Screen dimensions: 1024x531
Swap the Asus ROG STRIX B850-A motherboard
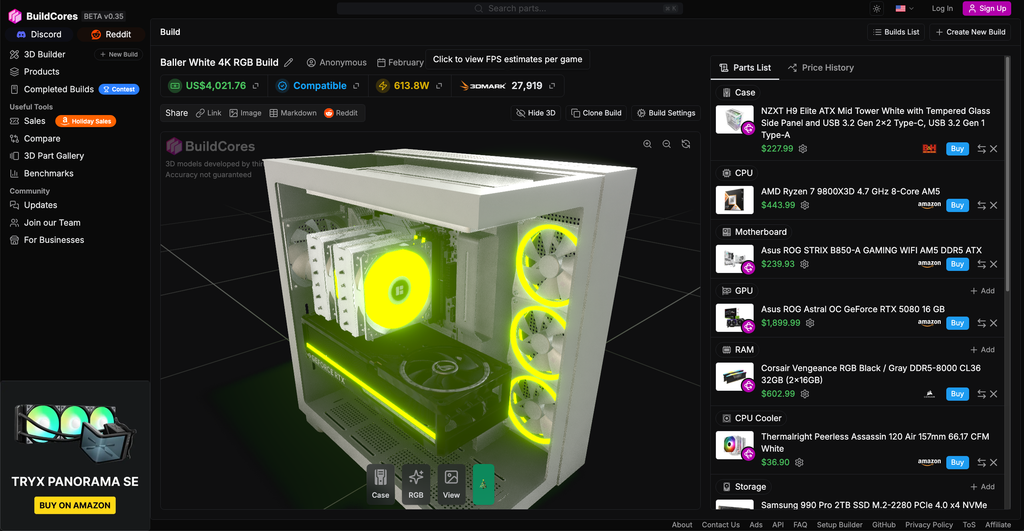(x=982, y=265)
